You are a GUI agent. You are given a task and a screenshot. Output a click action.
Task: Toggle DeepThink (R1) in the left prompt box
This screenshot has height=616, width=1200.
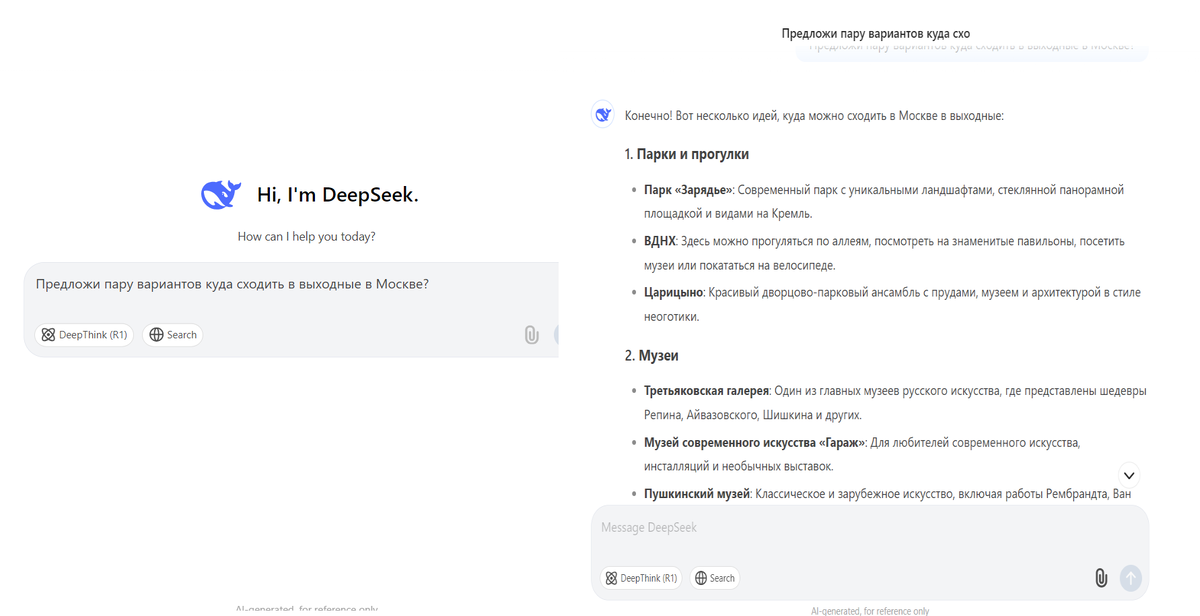(x=84, y=335)
